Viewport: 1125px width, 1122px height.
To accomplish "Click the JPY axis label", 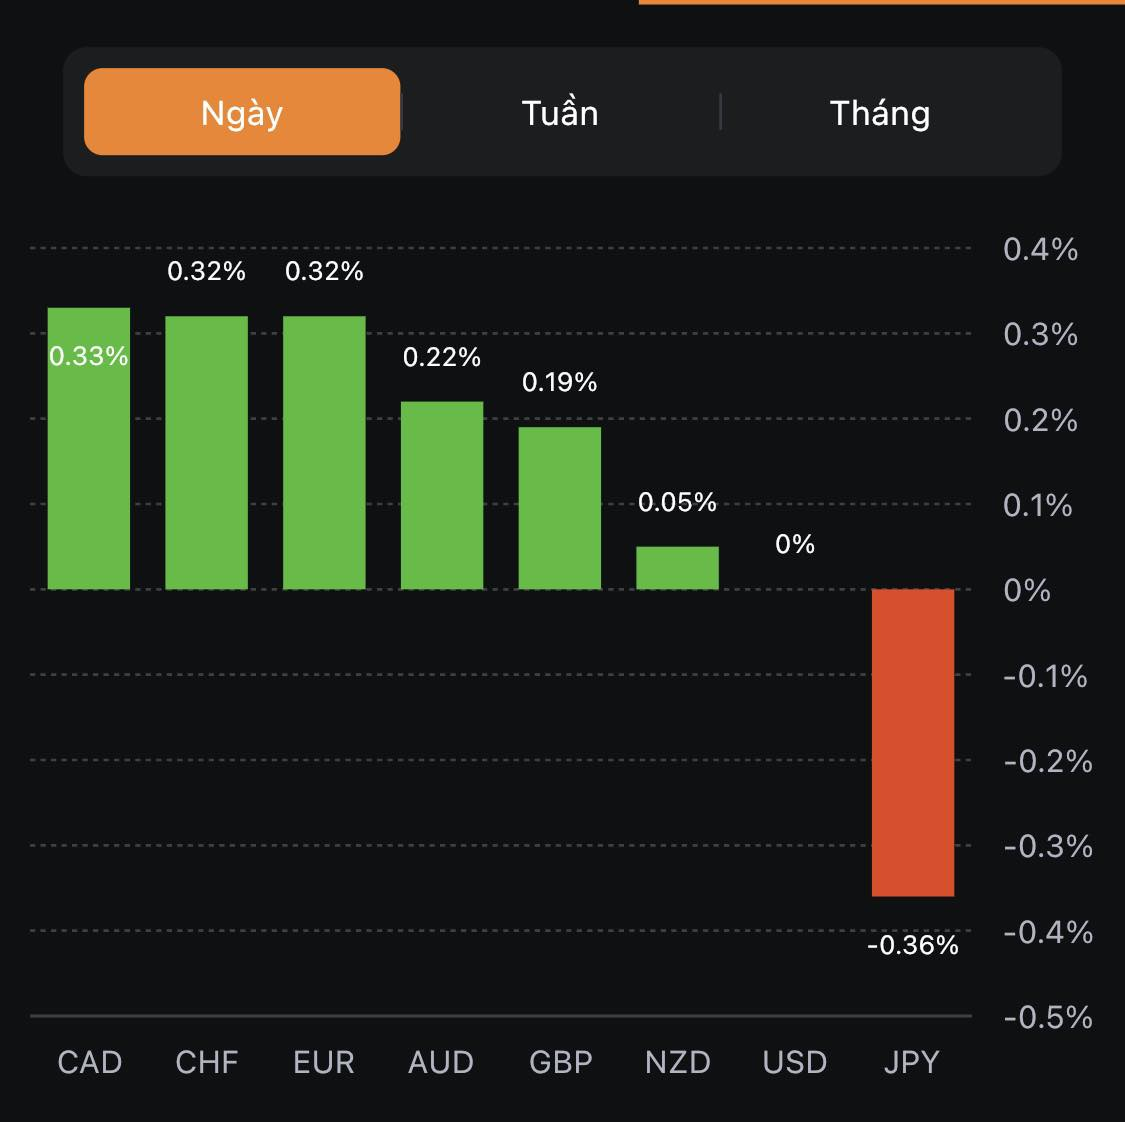I will point(912,1062).
